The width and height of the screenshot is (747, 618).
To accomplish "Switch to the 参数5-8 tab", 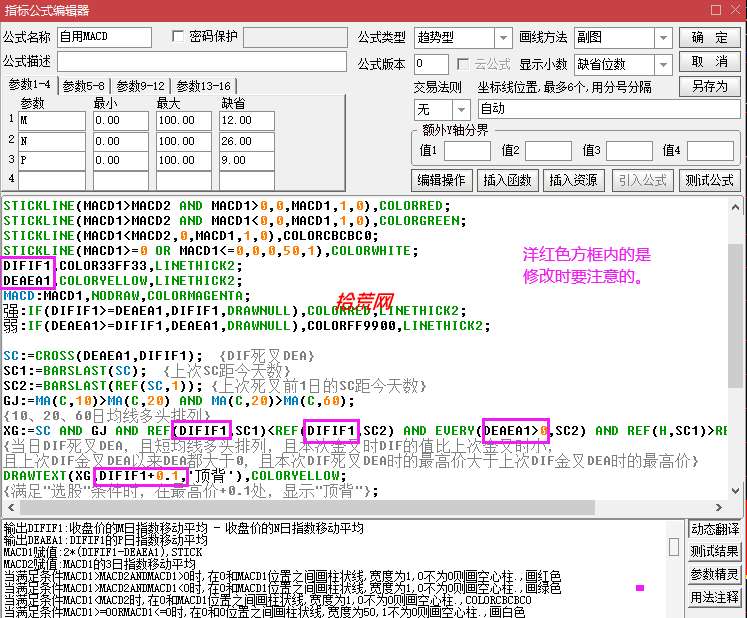I will tap(83, 86).
